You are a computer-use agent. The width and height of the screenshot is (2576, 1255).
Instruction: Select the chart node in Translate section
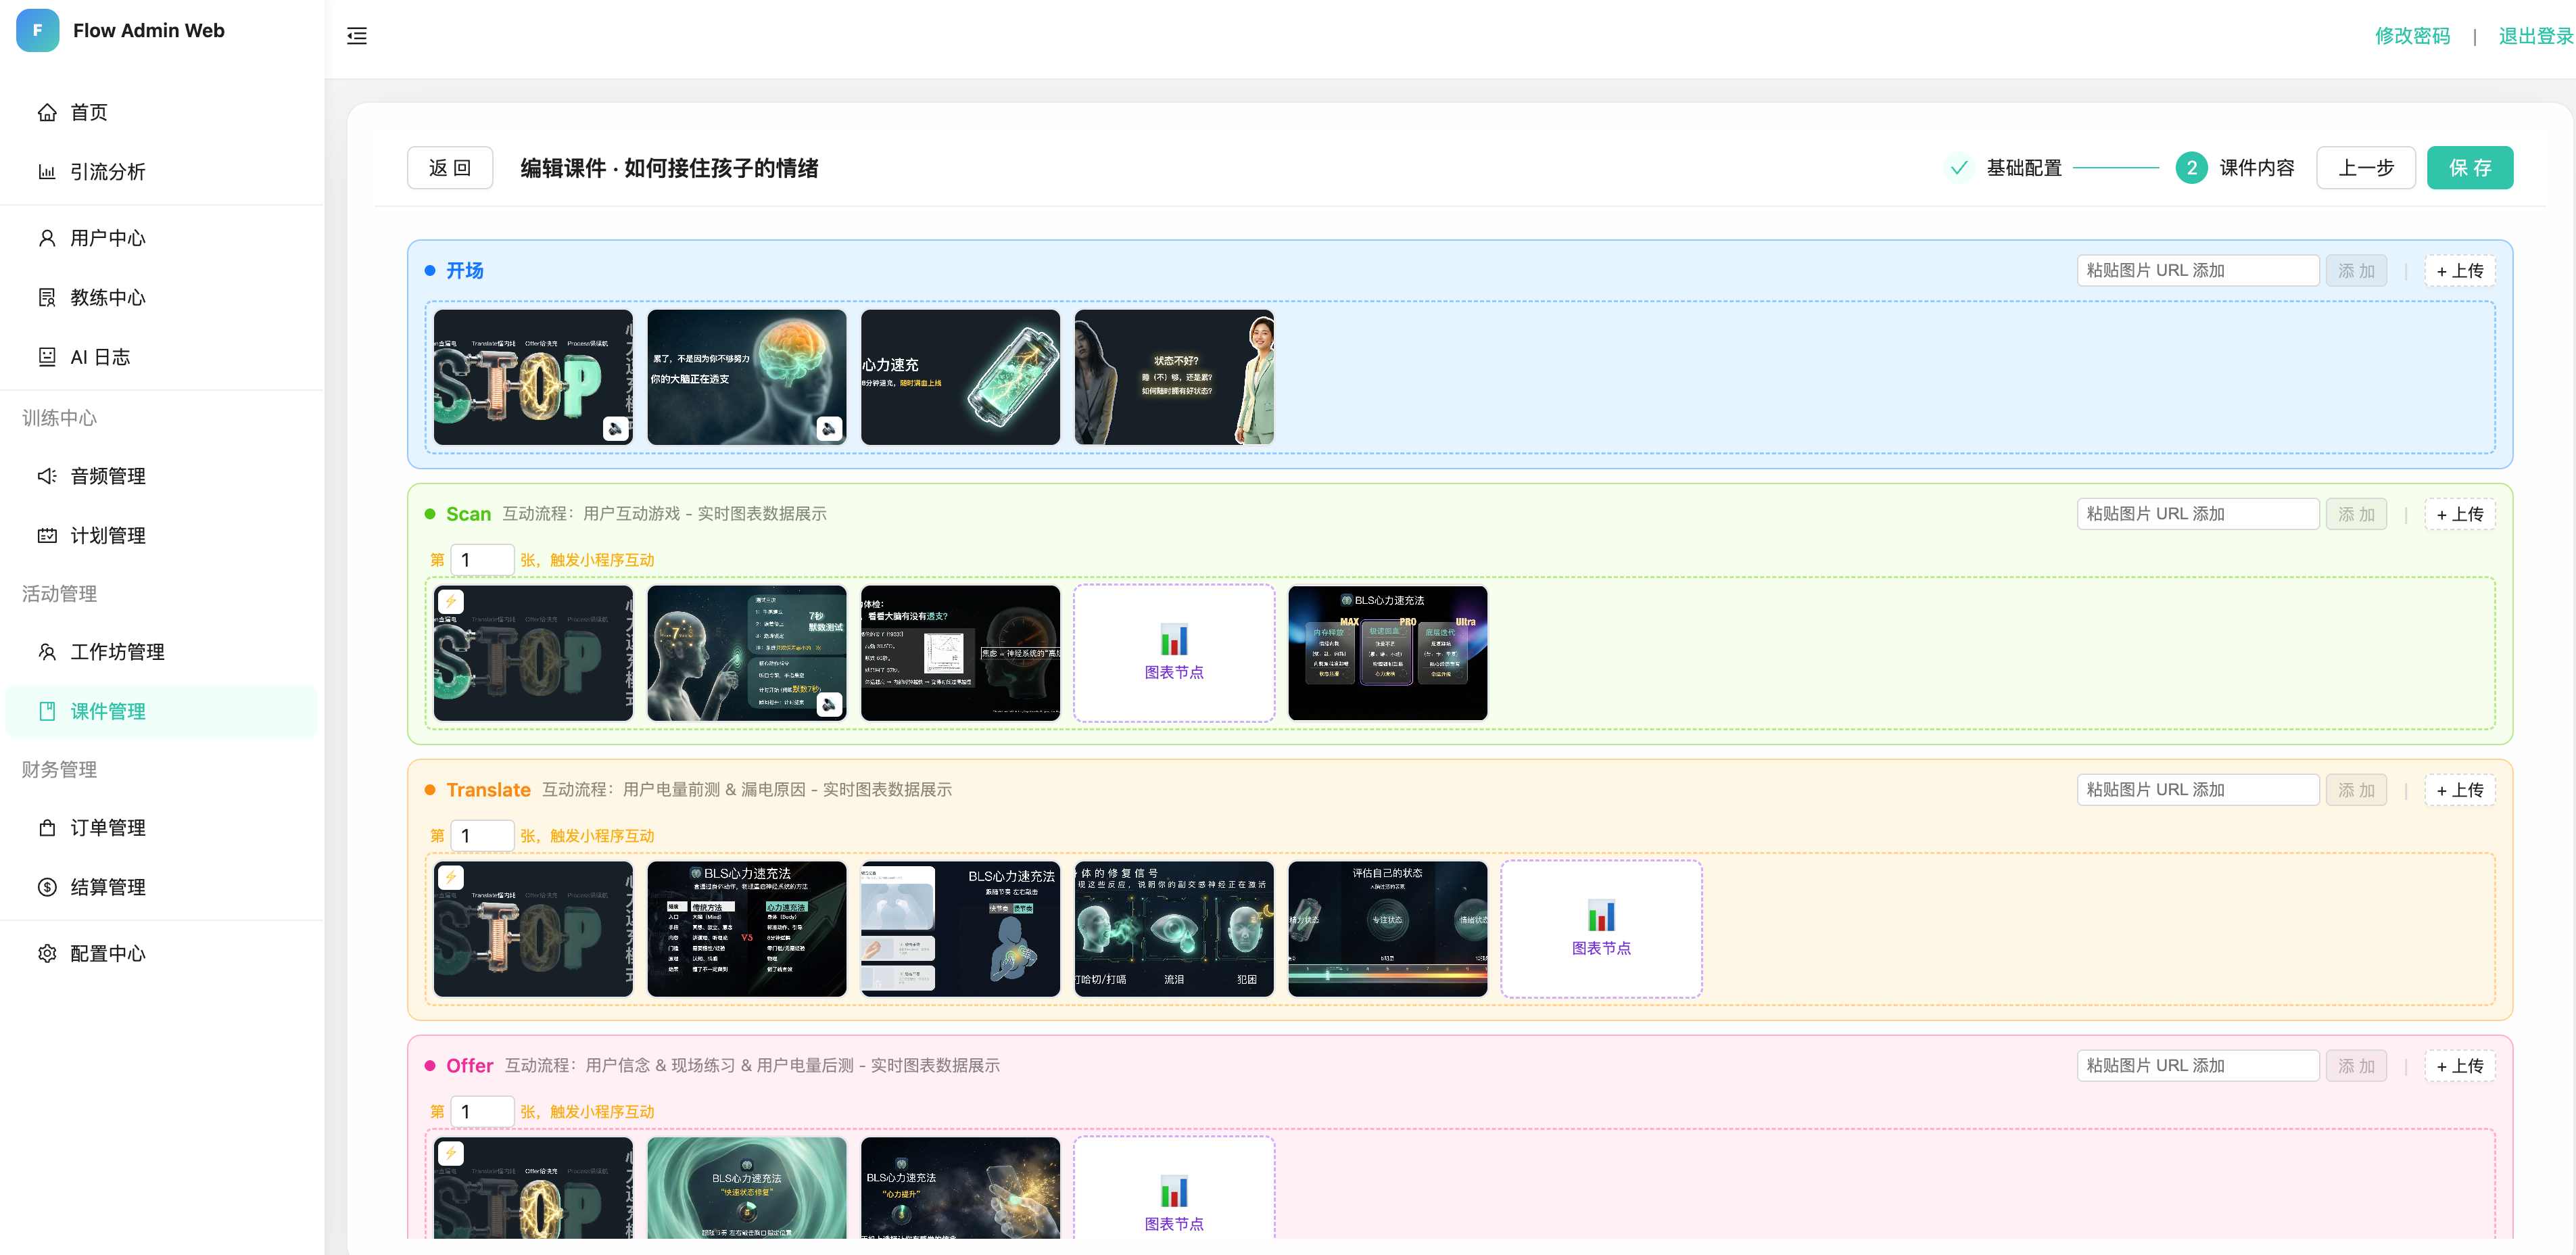1600,929
